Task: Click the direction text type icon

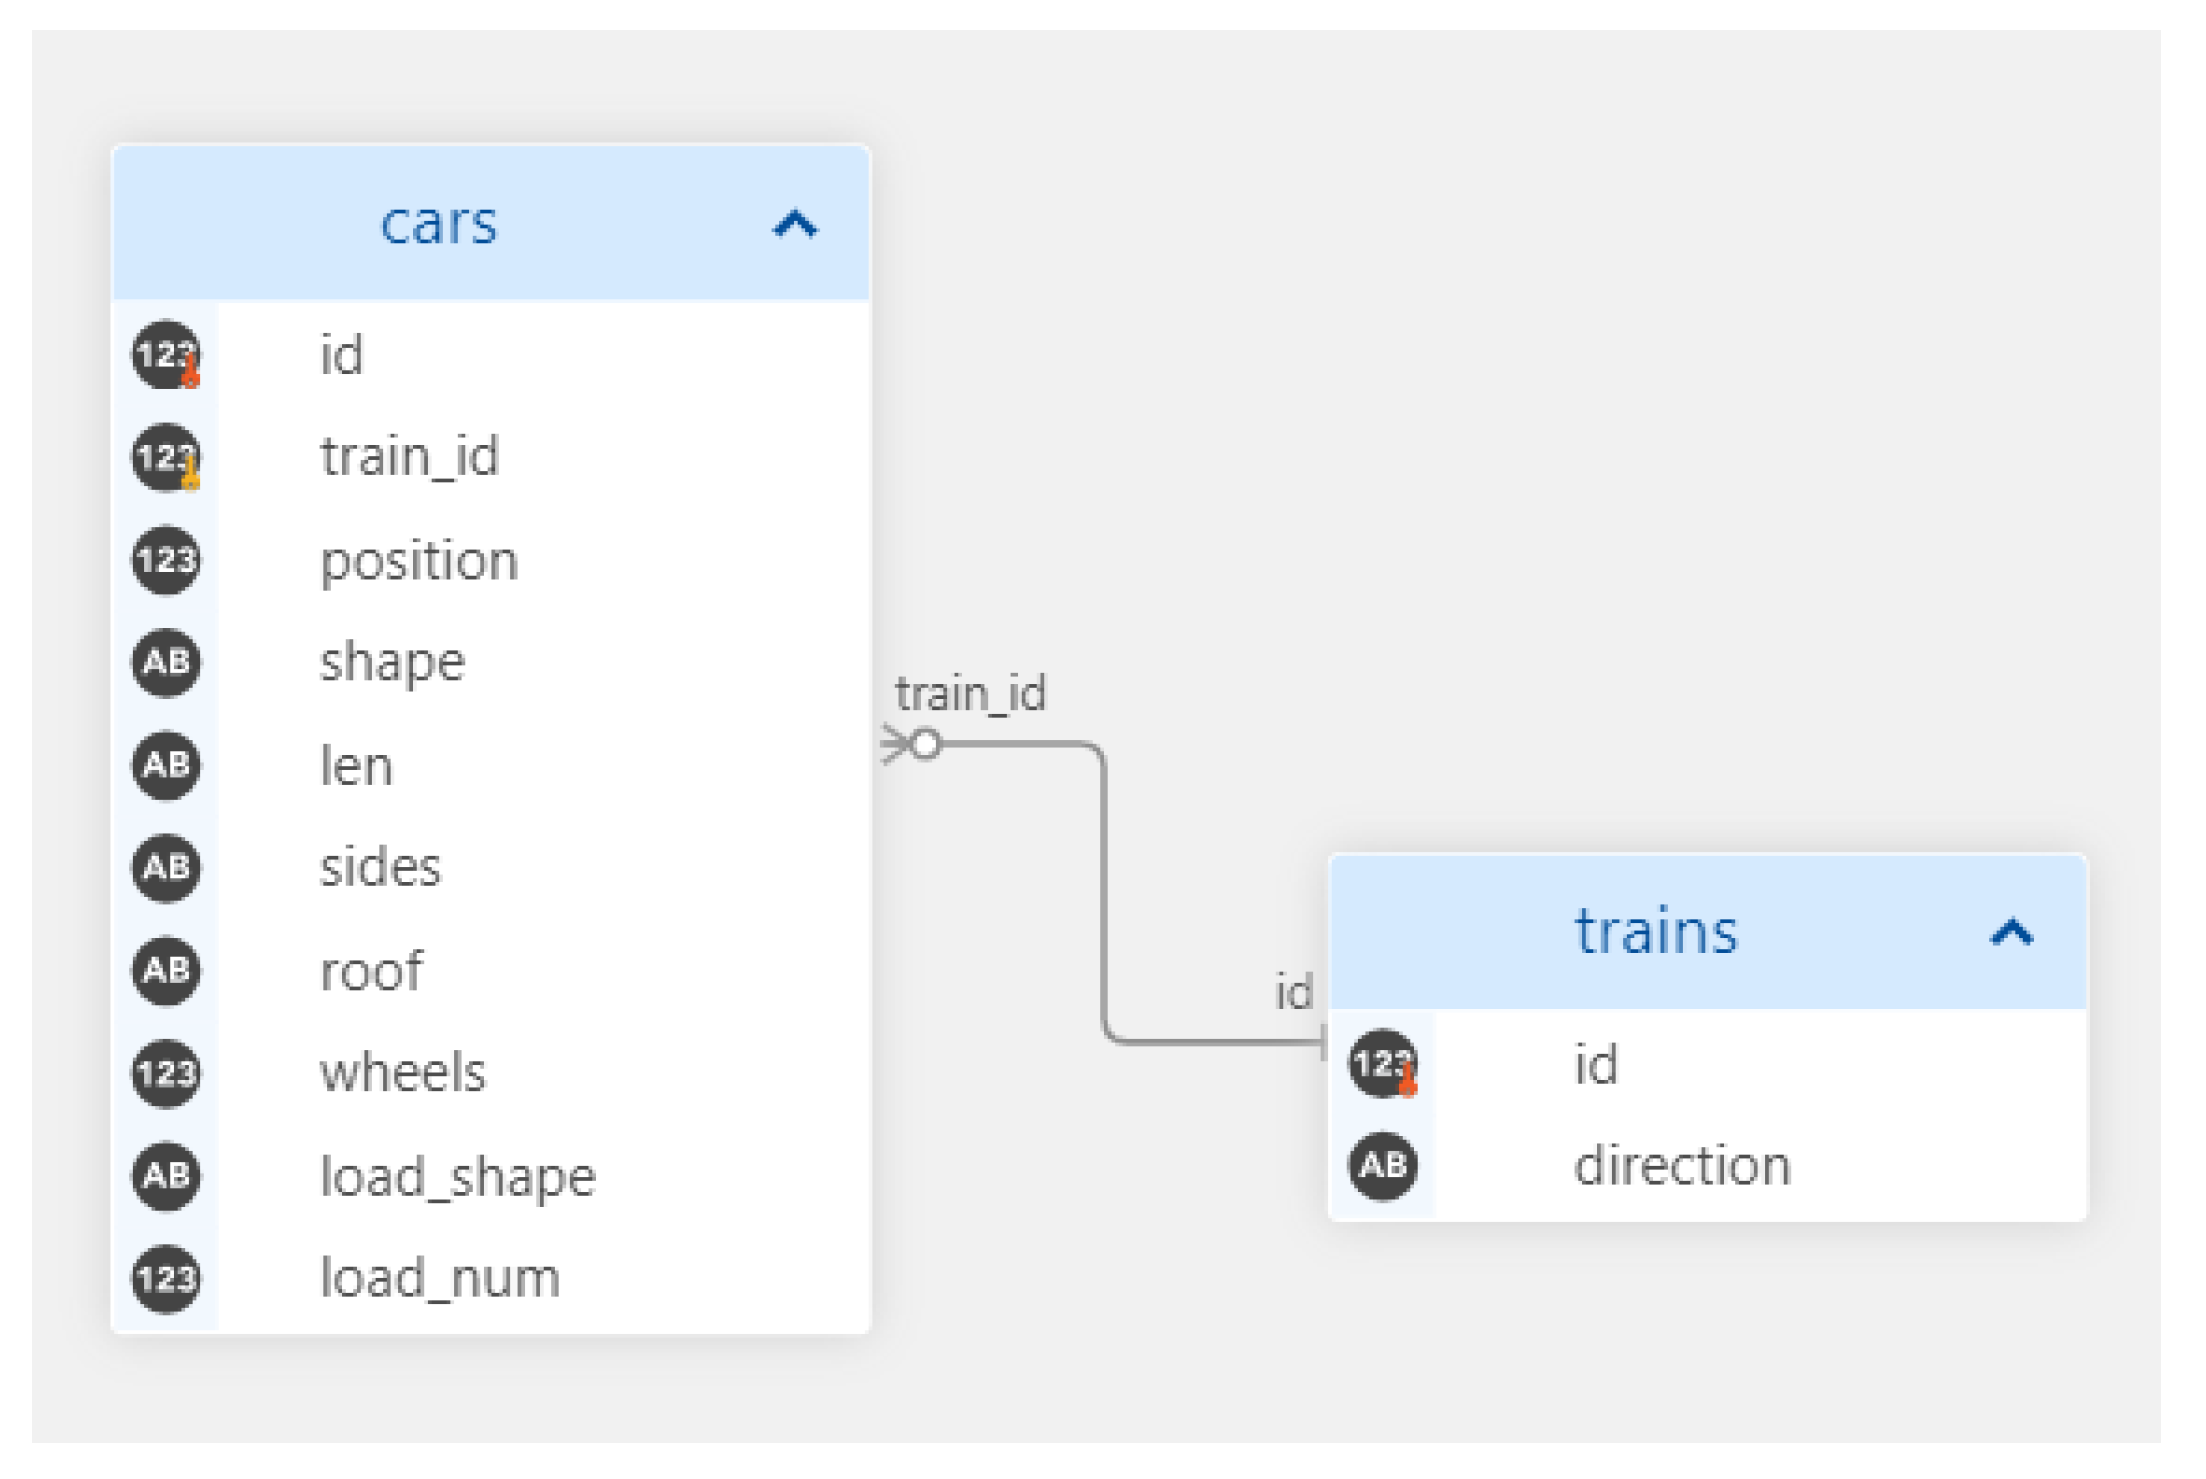Action: (x=1383, y=1166)
